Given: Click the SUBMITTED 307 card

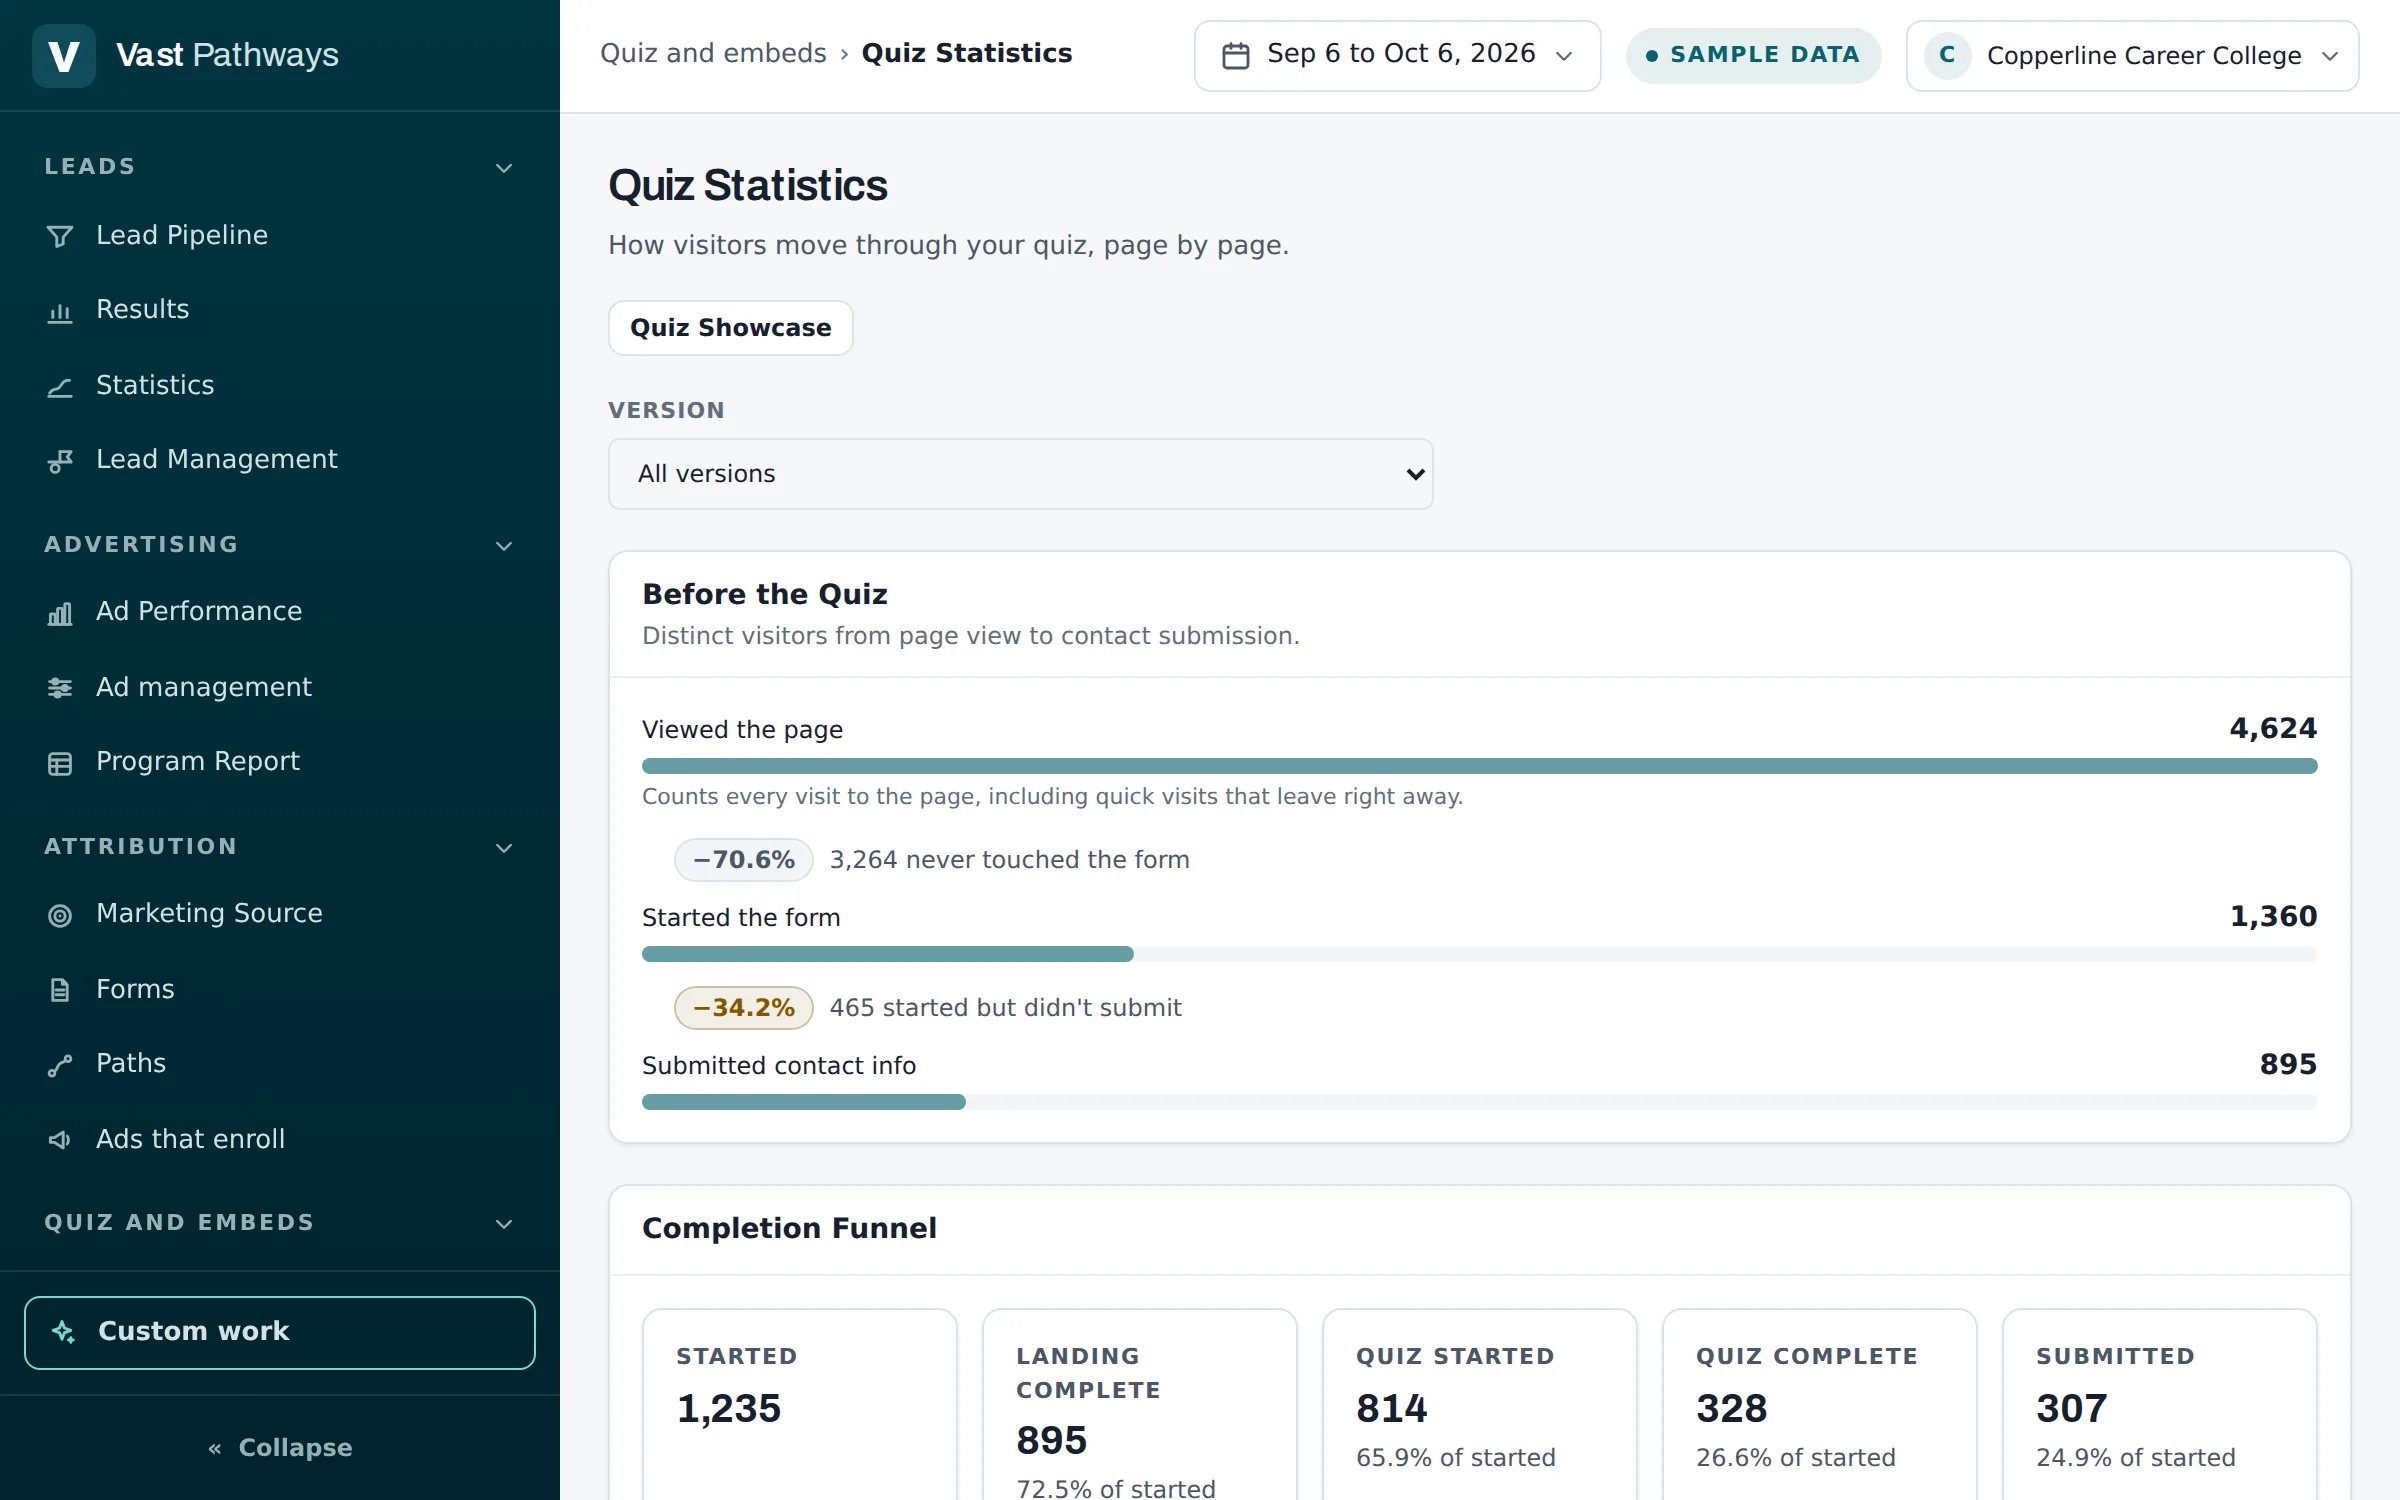Looking at the screenshot, I should click(x=2160, y=1404).
